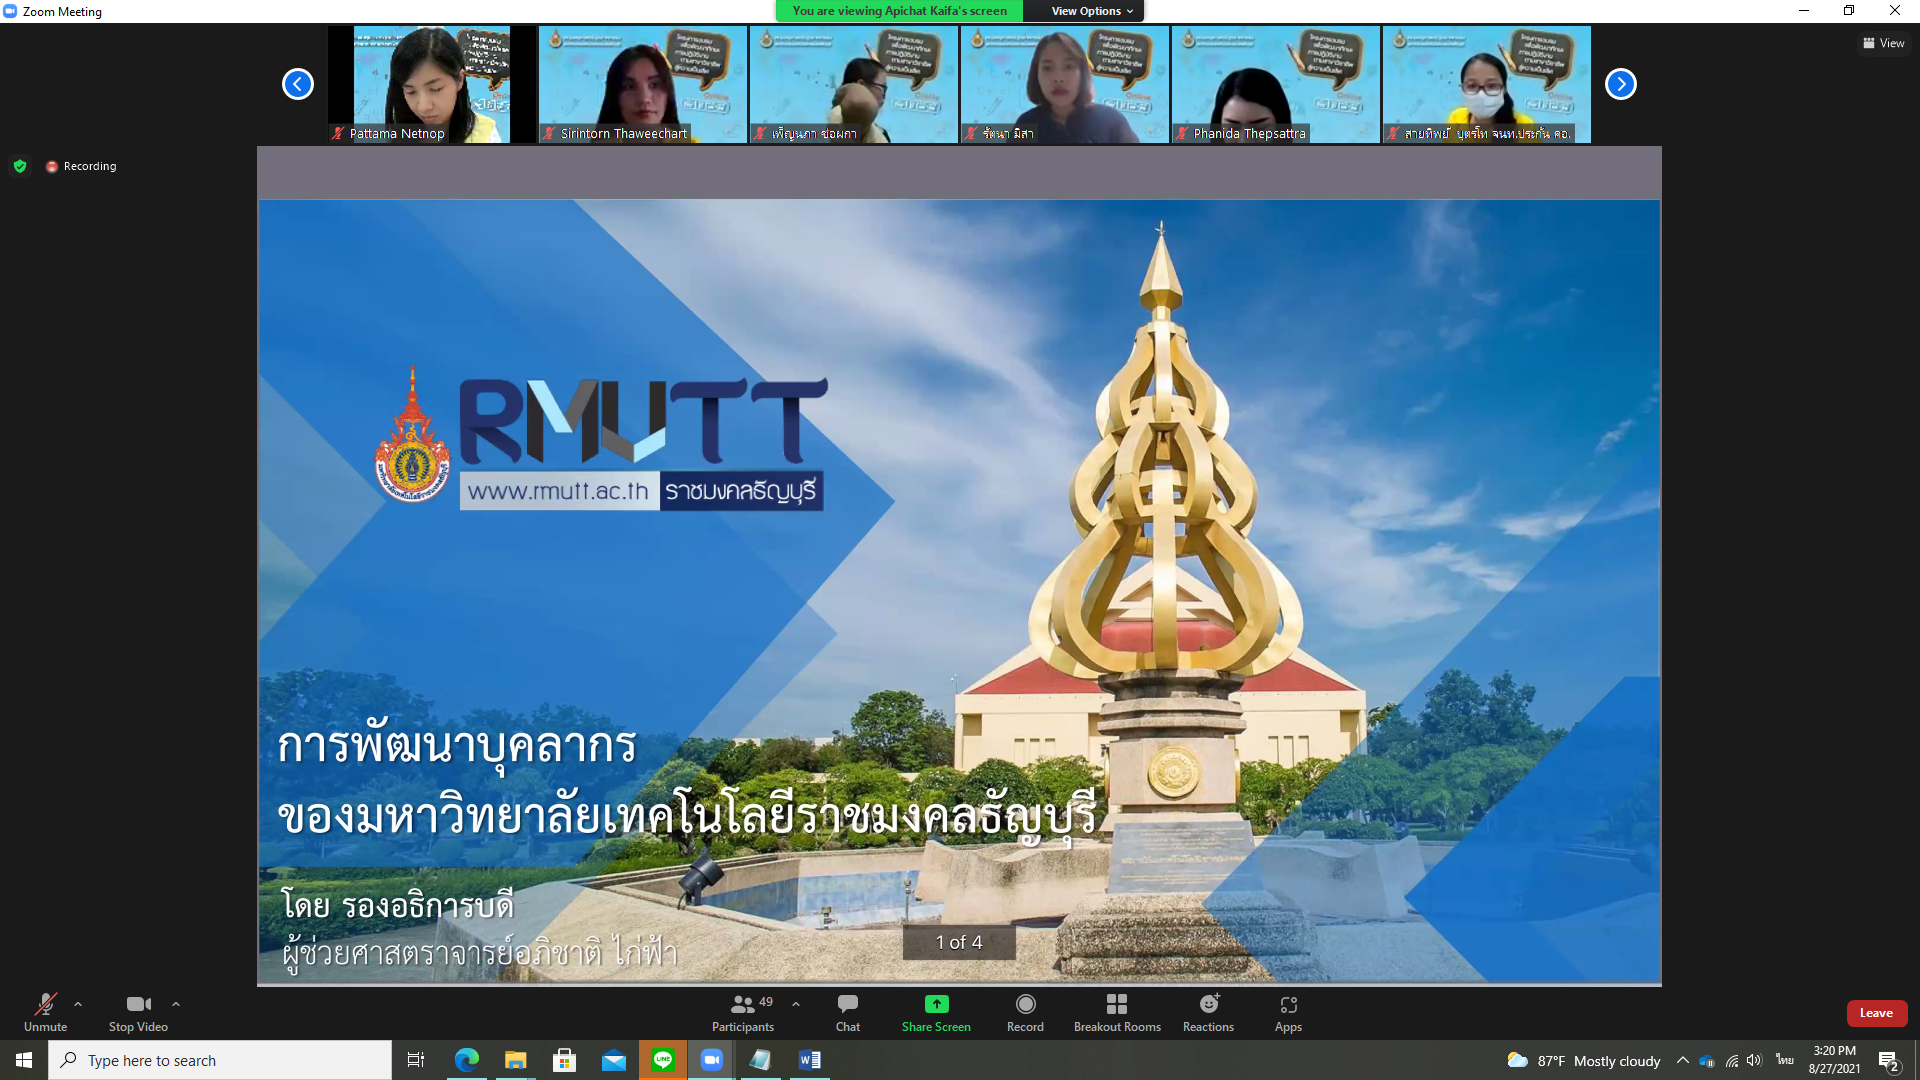Open audio options caret beside Unmute
Viewport: 1920px width, 1080px height.
78,1004
